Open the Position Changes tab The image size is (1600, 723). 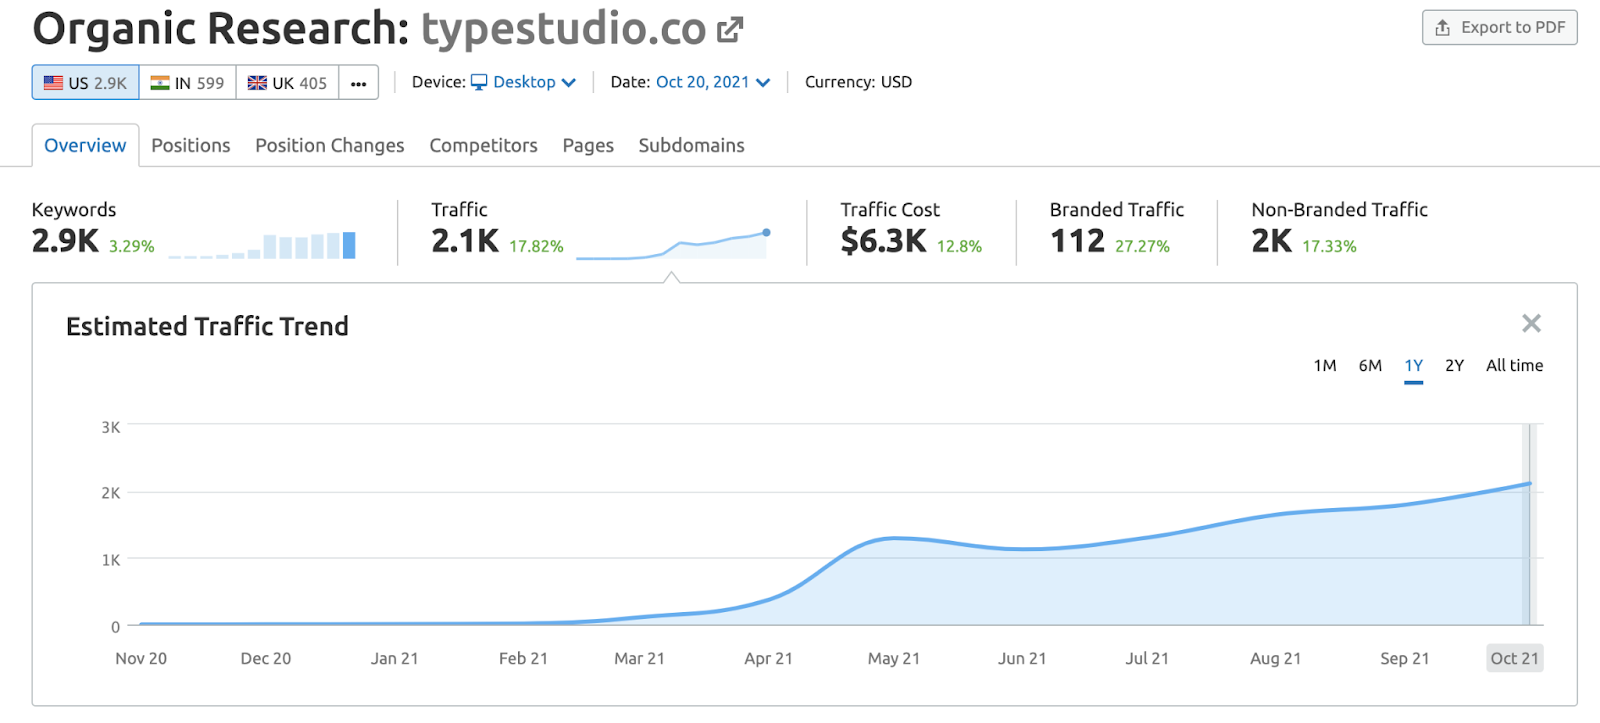[329, 145]
